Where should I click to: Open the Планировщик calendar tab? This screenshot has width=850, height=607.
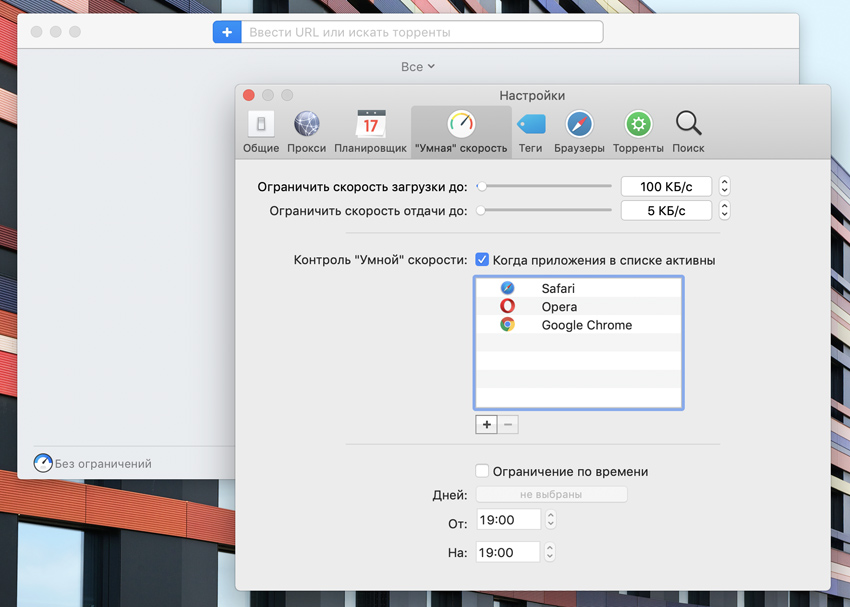click(x=370, y=133)
